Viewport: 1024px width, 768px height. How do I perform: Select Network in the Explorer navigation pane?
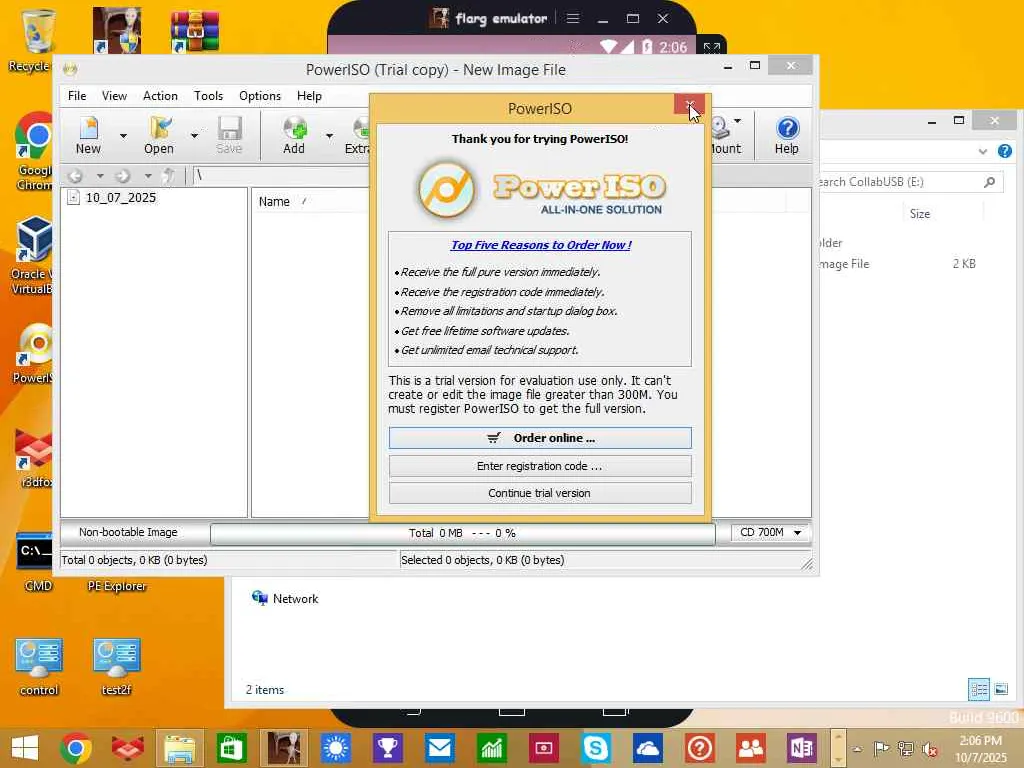pos(285,598)
